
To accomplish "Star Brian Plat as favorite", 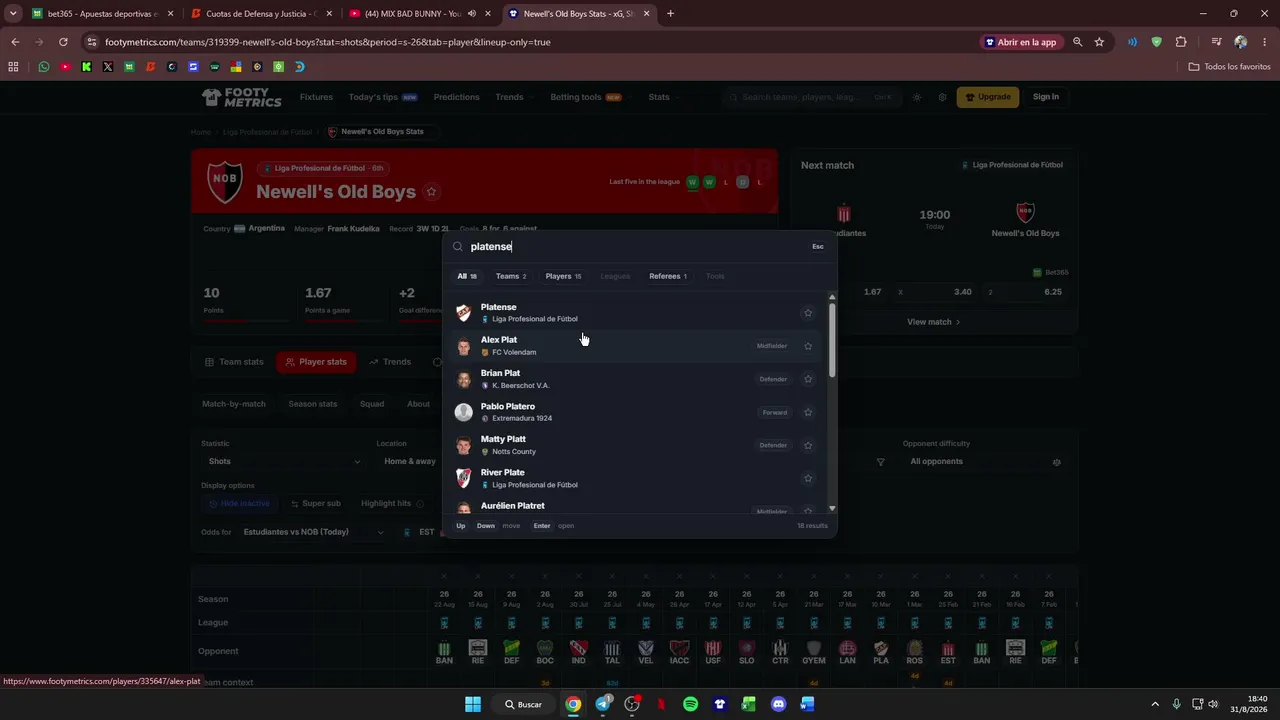I will click(808, 379).
